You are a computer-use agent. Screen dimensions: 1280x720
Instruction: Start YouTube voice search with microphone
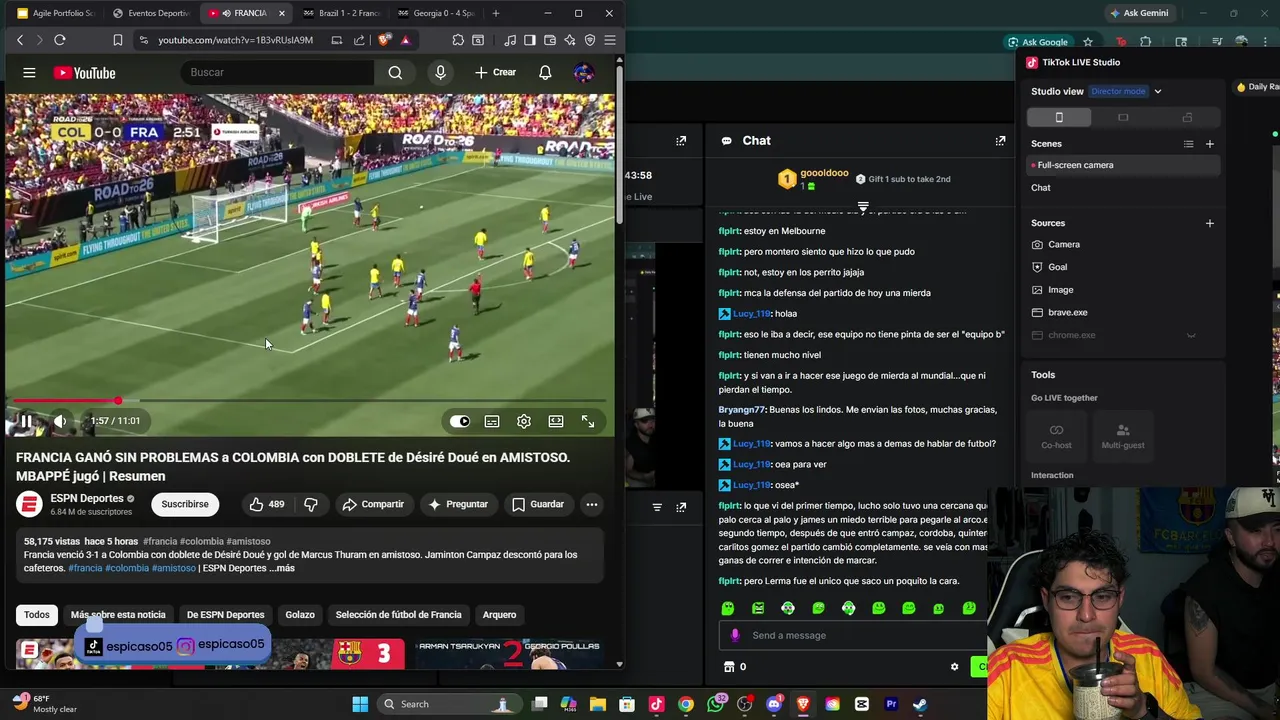click(440, 72)
